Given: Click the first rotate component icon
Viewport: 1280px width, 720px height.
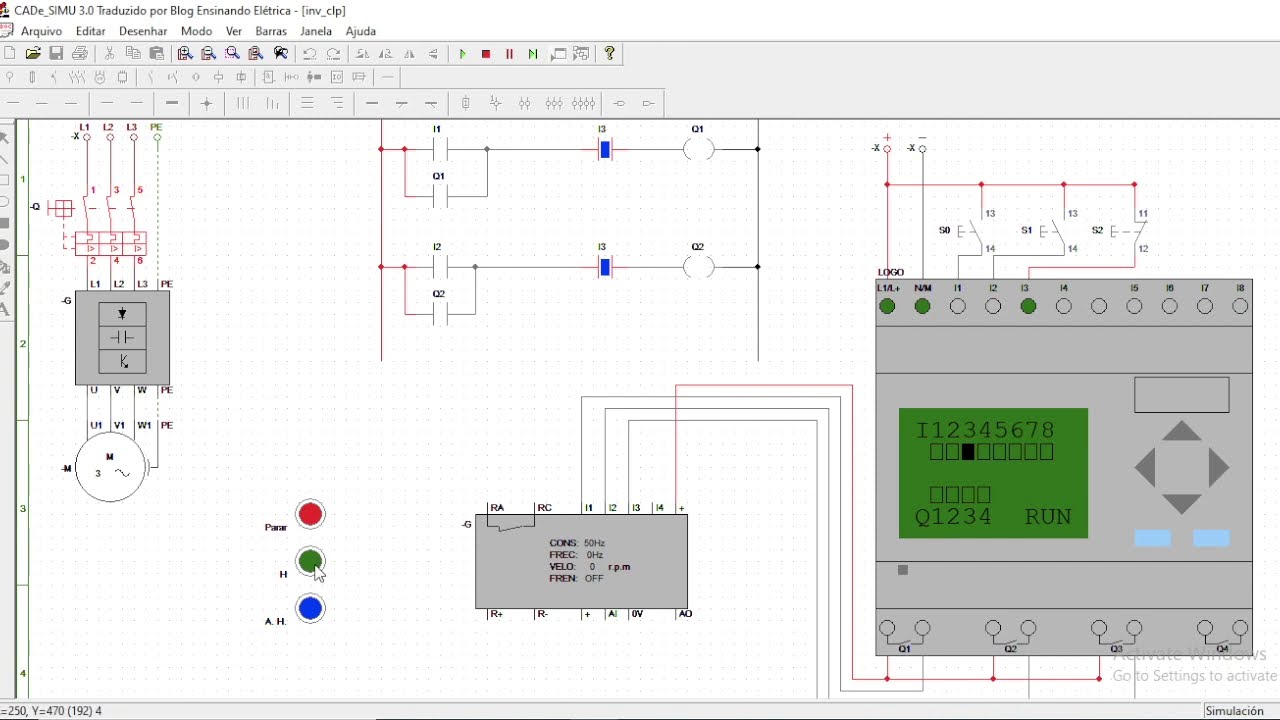Looking at the screenshot, I should click(x=362, y=54).
